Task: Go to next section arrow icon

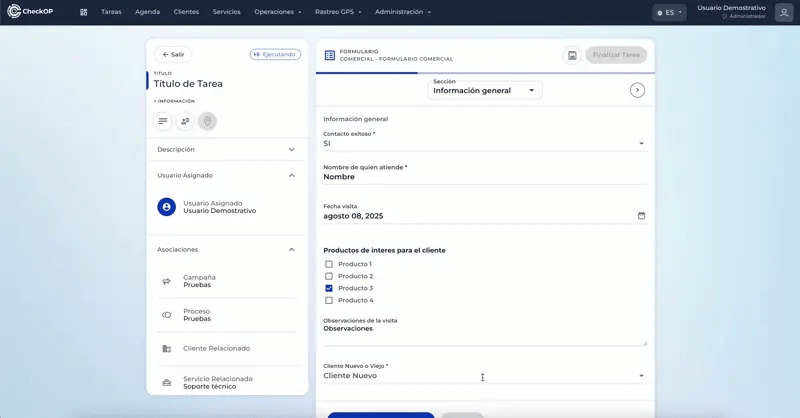Action: (x=637, y=90)
